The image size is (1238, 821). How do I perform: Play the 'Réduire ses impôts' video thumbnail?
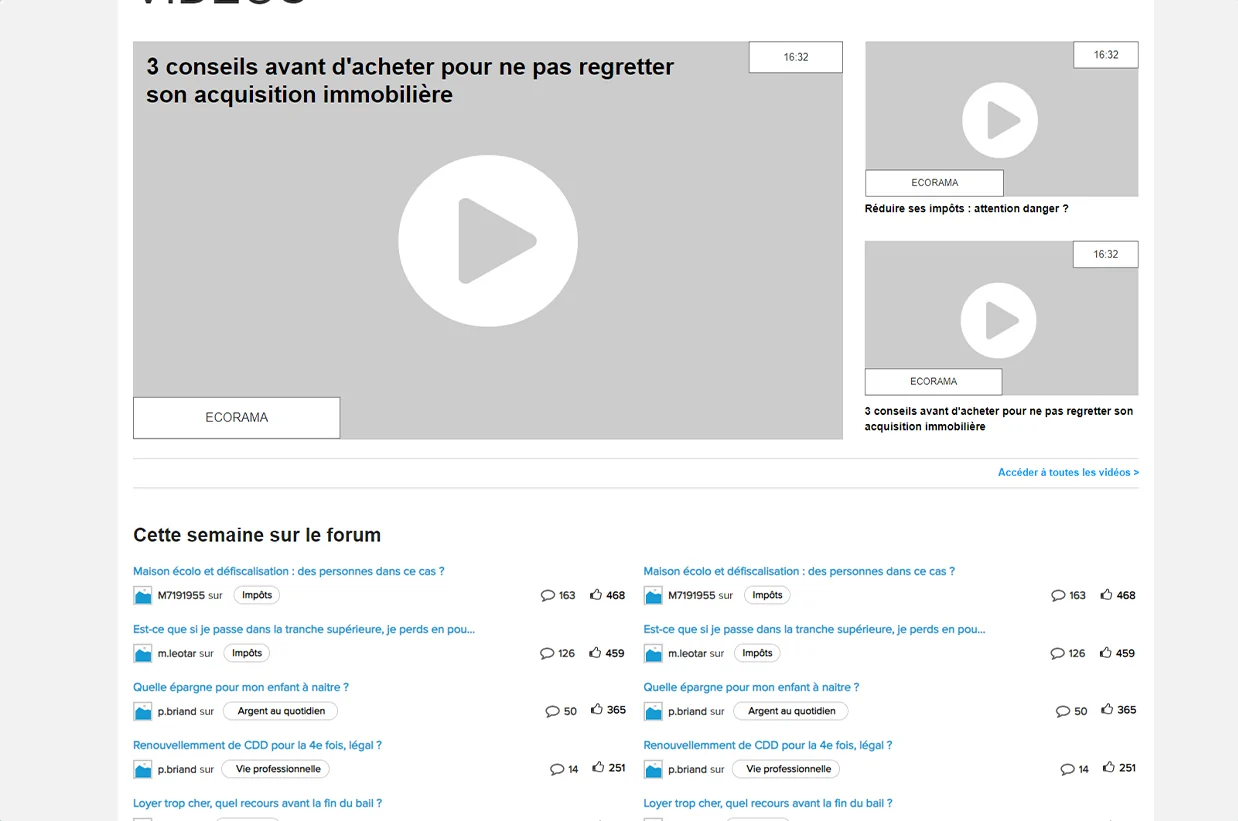point(1000,120)
